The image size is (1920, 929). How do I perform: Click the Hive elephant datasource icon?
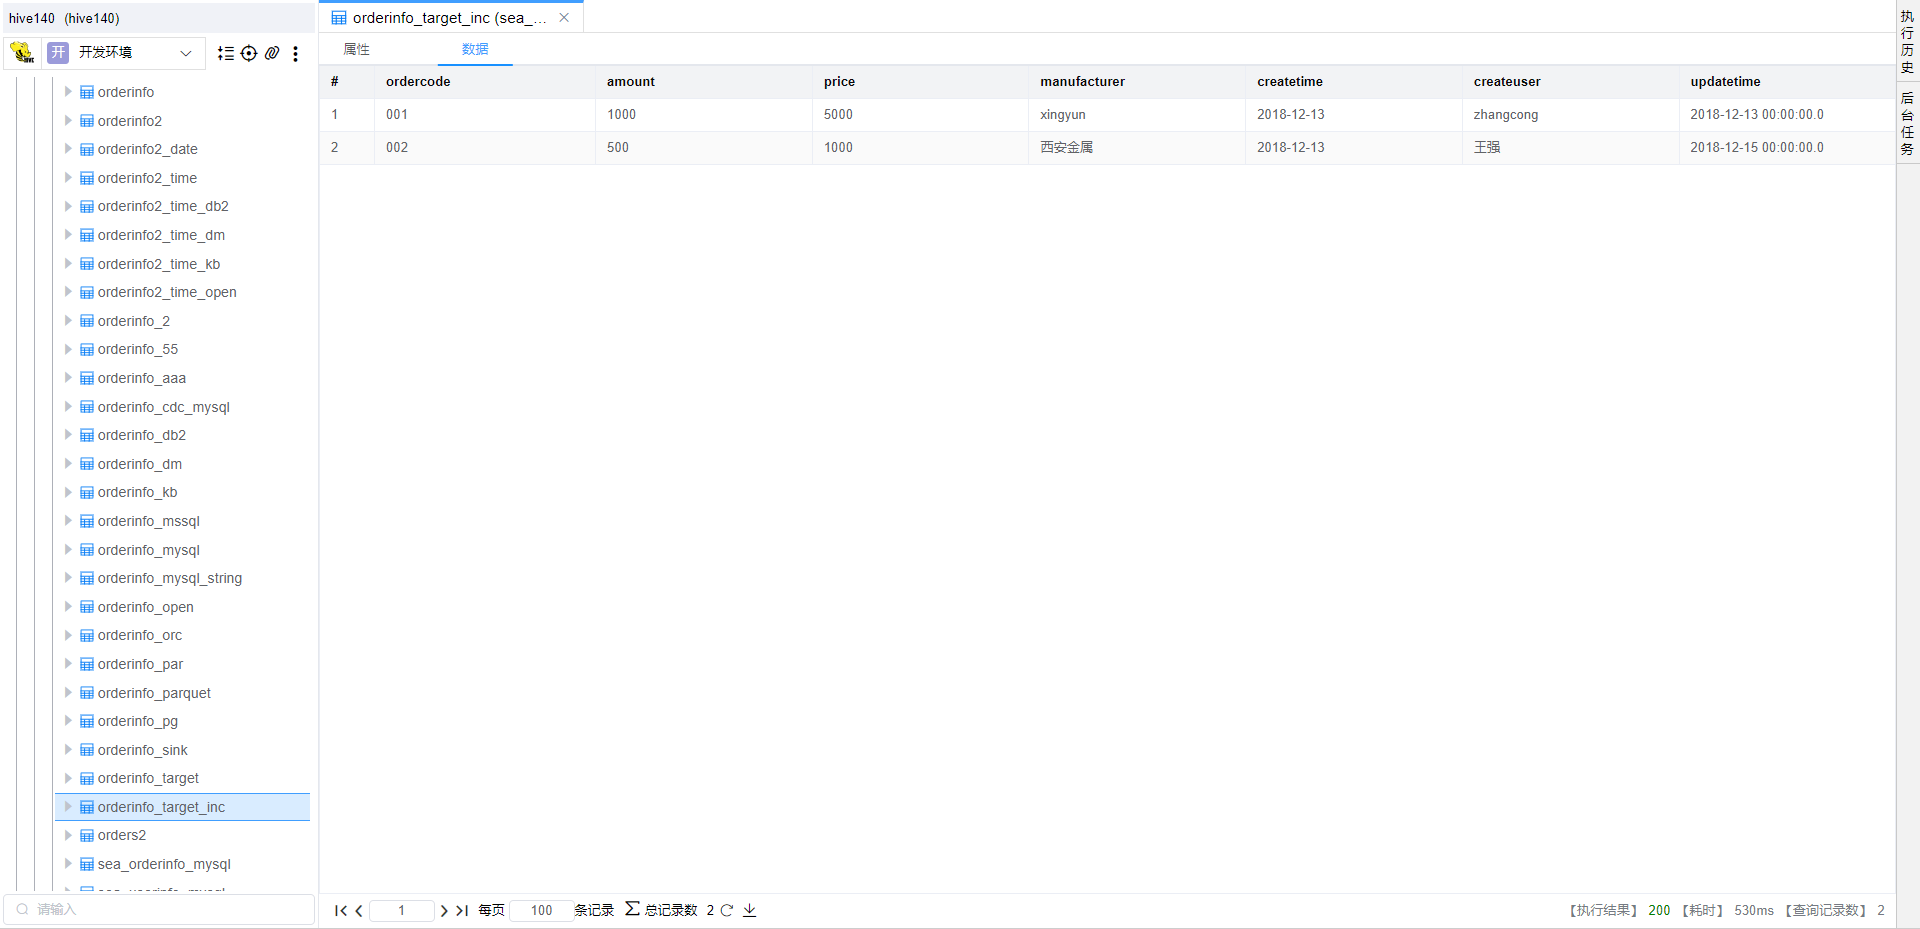tap(22, 53)
